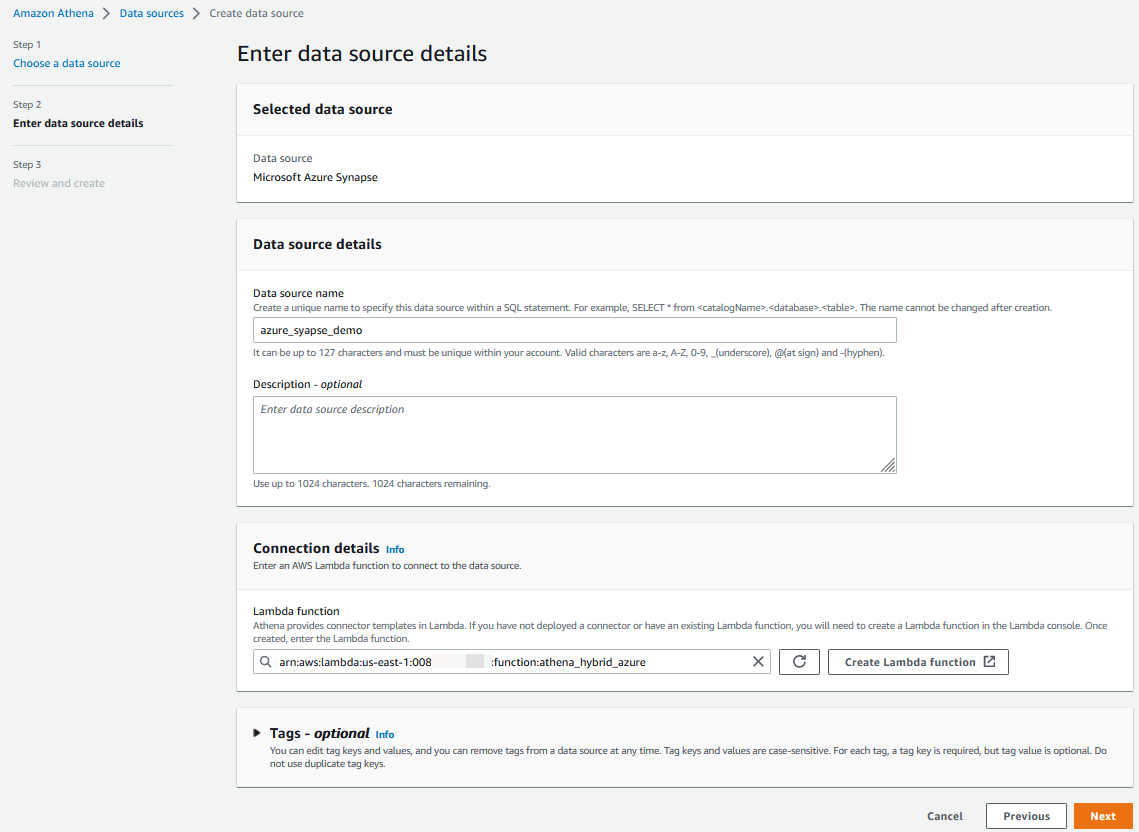Focus the Data source name input field
Screen dimensions: 1139x832
coord(575,330)
